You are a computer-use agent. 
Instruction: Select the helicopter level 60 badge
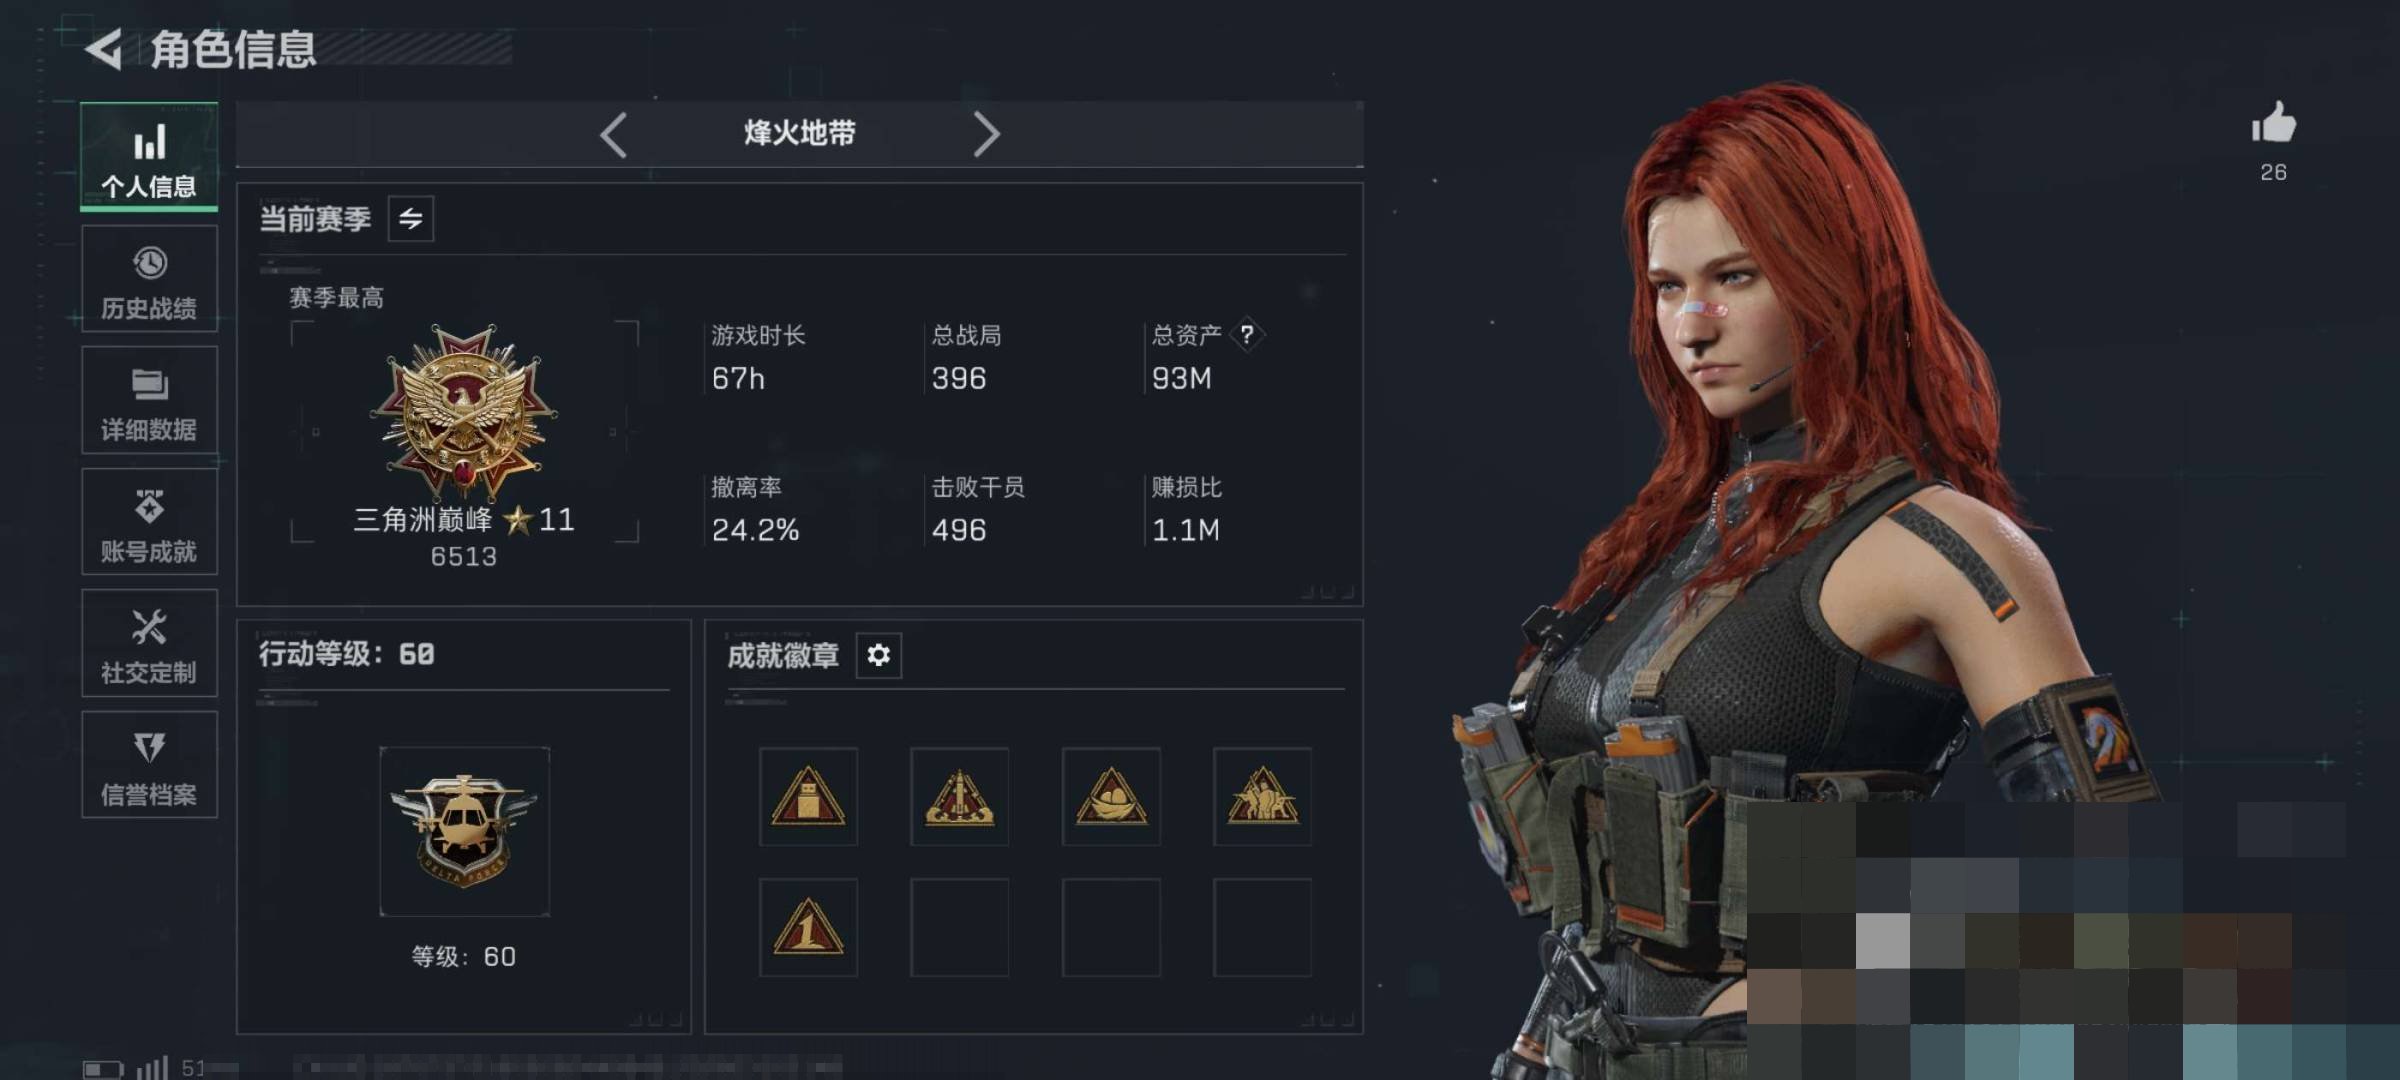464,831
